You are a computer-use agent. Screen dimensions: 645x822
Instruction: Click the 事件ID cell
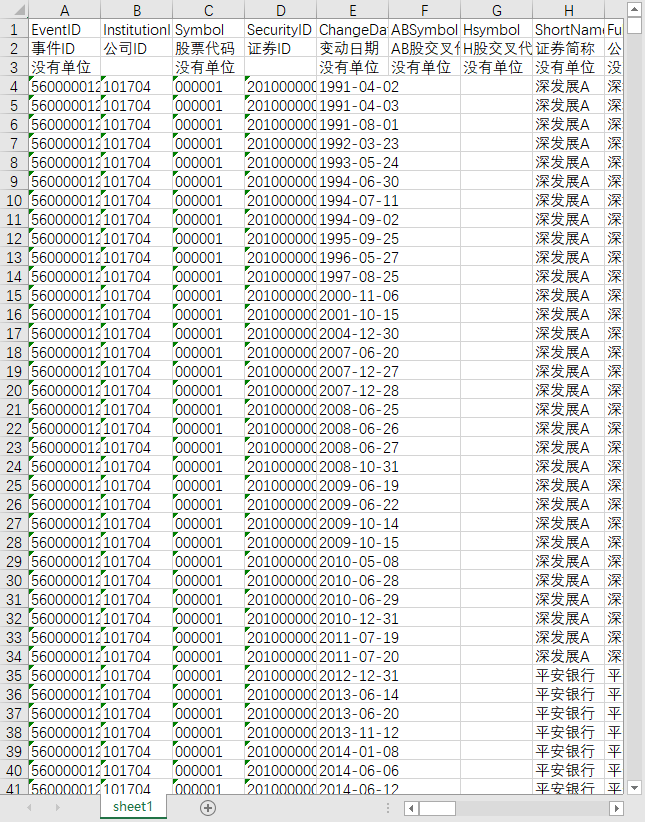(64, 48)
